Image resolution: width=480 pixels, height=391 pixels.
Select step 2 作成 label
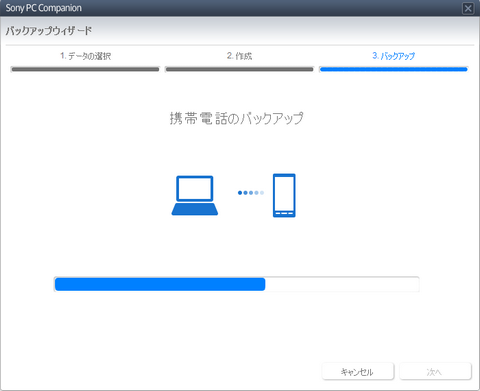239,56
